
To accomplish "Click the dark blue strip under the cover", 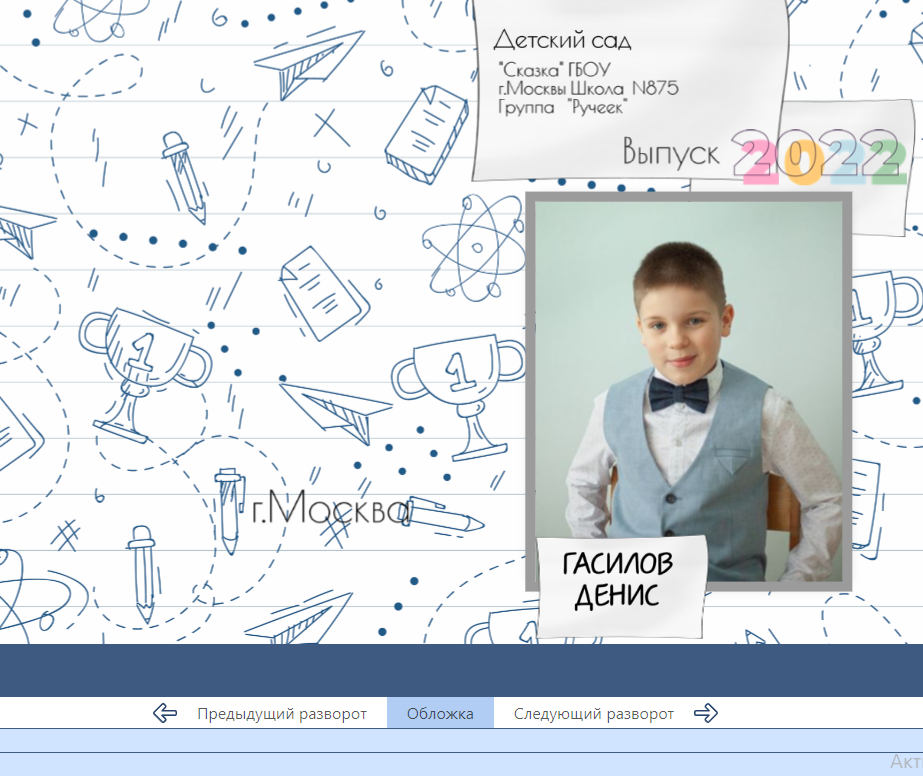I will point(460,670).
